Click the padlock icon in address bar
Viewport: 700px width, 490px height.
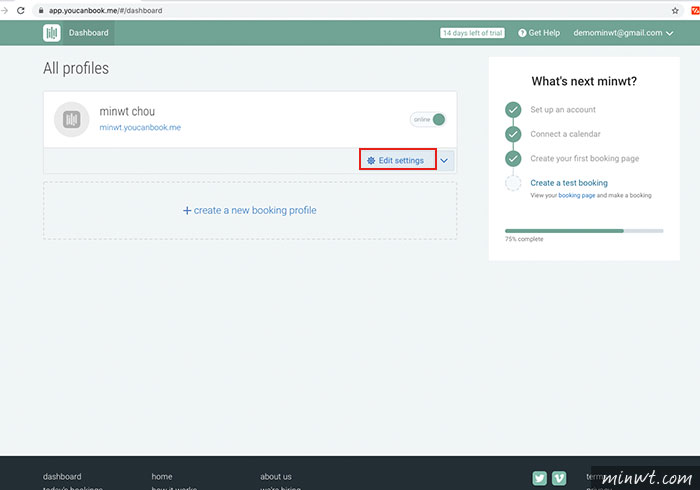coord(41,10)
